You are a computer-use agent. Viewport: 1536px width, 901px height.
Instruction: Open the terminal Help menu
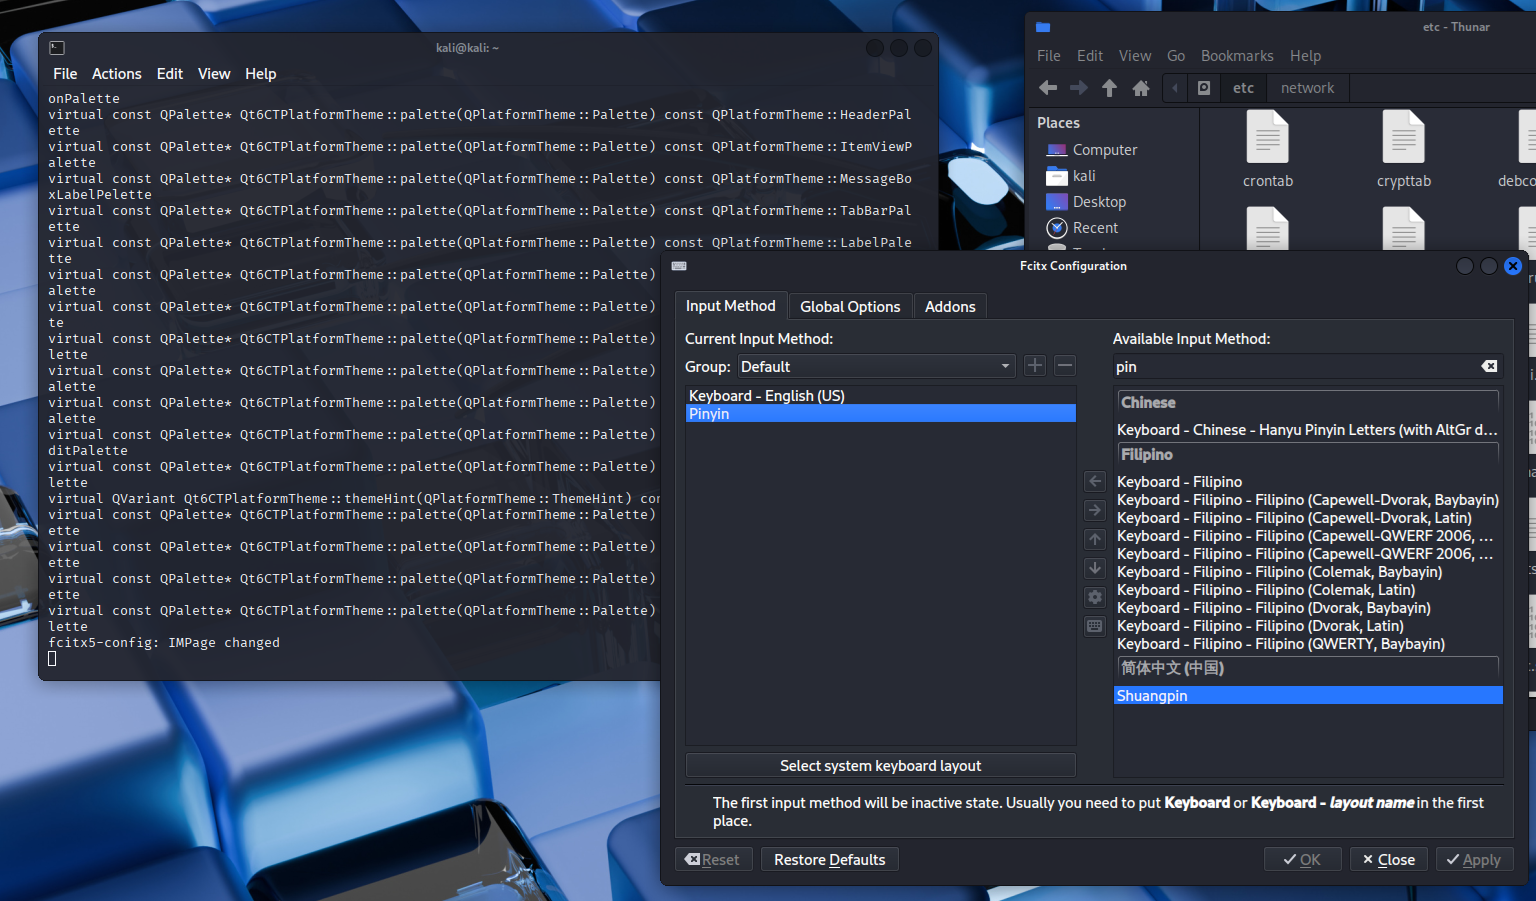pyautogui.click(x=261, y=74)
